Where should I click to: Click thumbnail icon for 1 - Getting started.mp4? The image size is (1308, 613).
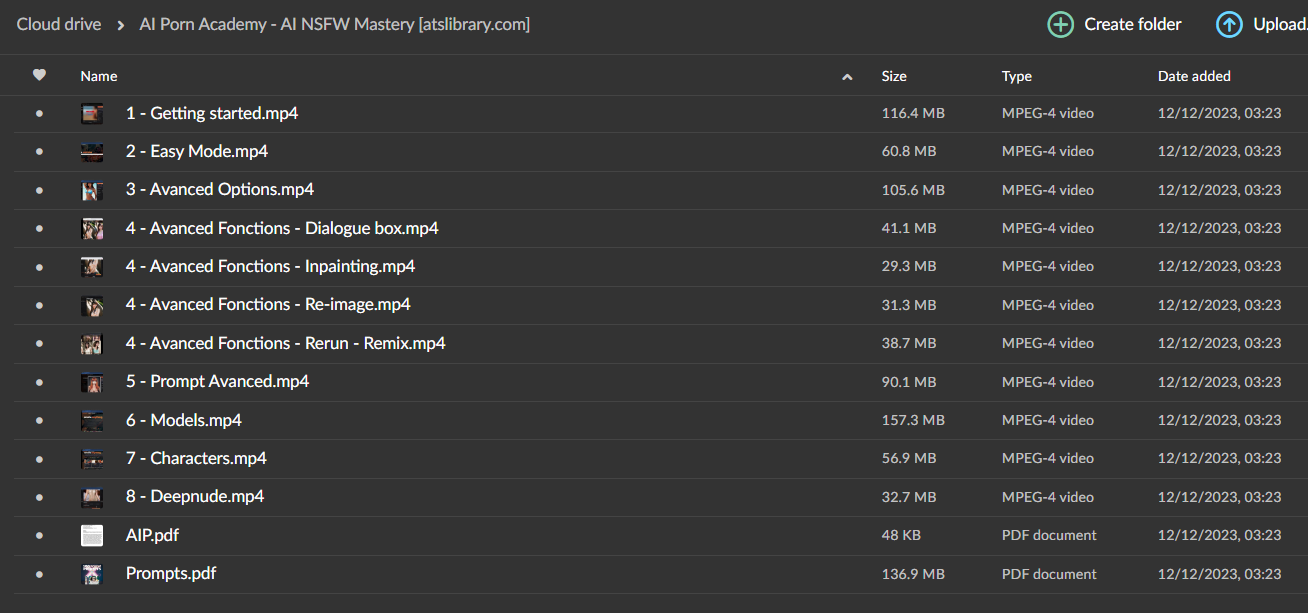(92, 114)
